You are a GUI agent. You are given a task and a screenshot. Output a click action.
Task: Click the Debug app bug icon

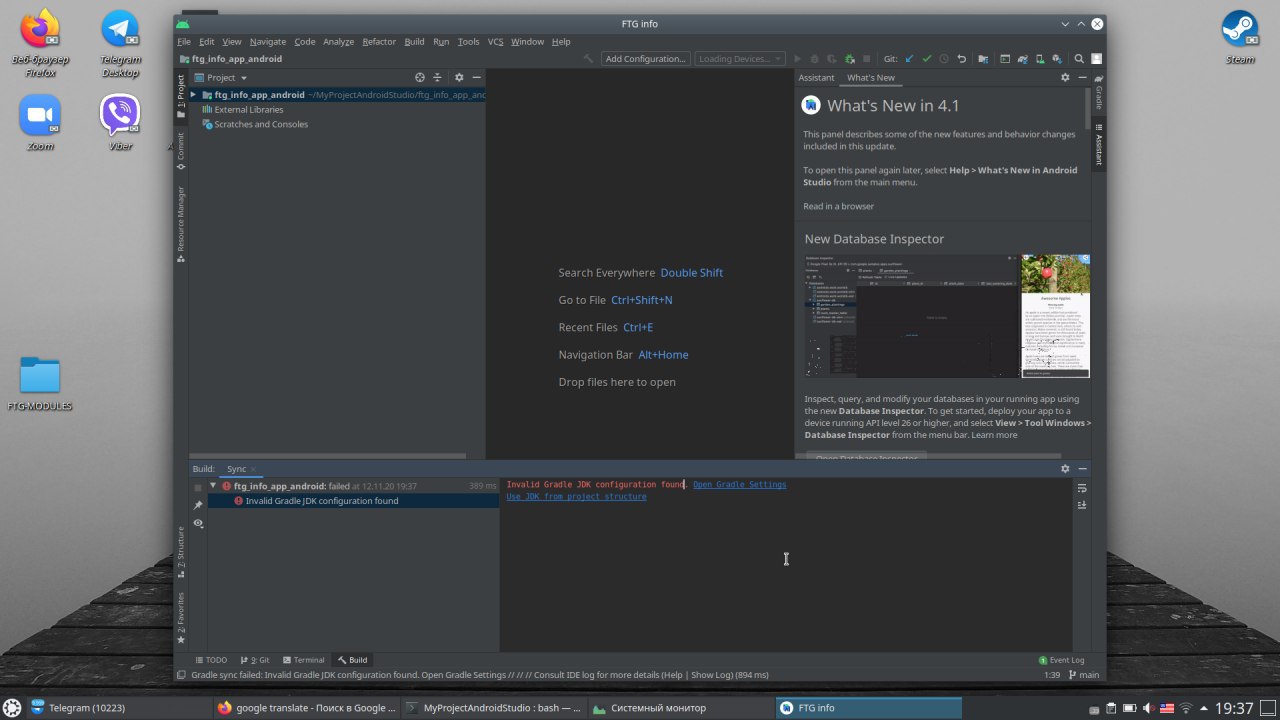(x=815, y=59)
